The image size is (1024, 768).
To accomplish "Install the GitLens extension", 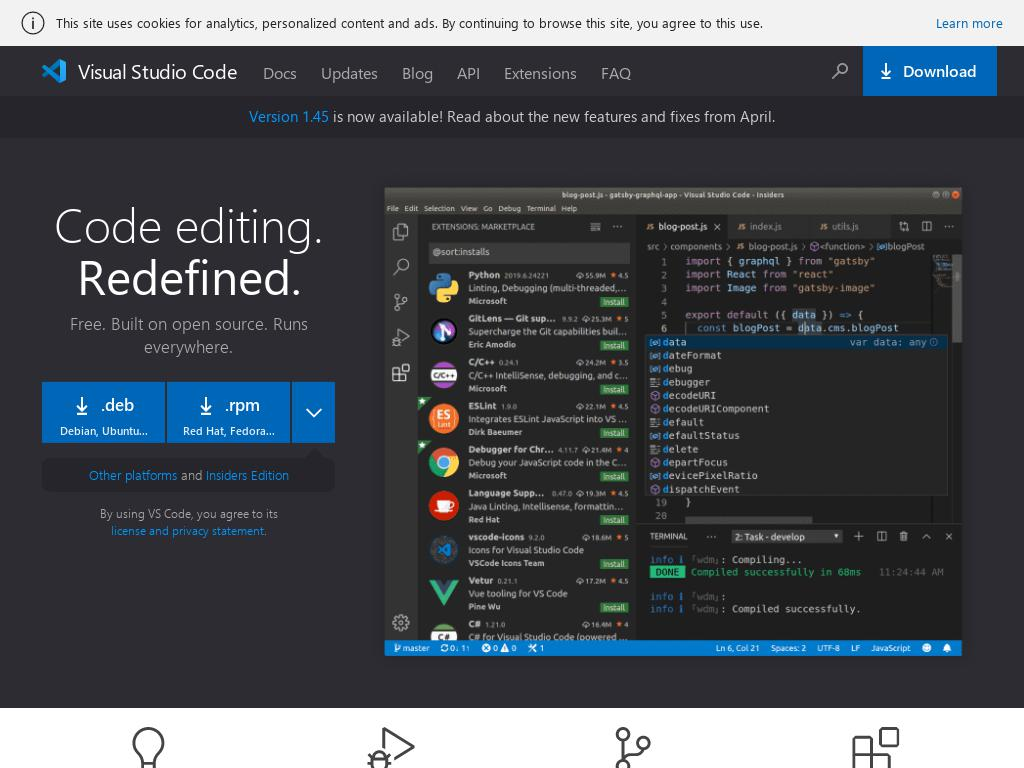I will coord(614,345).
